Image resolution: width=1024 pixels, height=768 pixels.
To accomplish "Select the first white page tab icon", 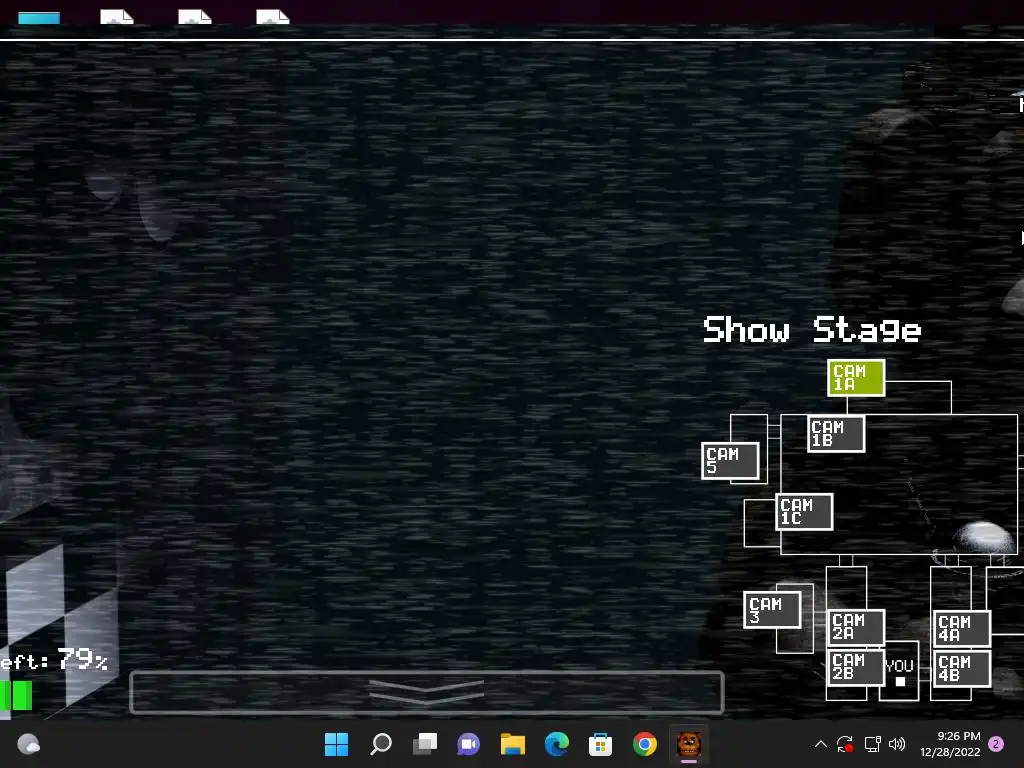I will (117, 17).
